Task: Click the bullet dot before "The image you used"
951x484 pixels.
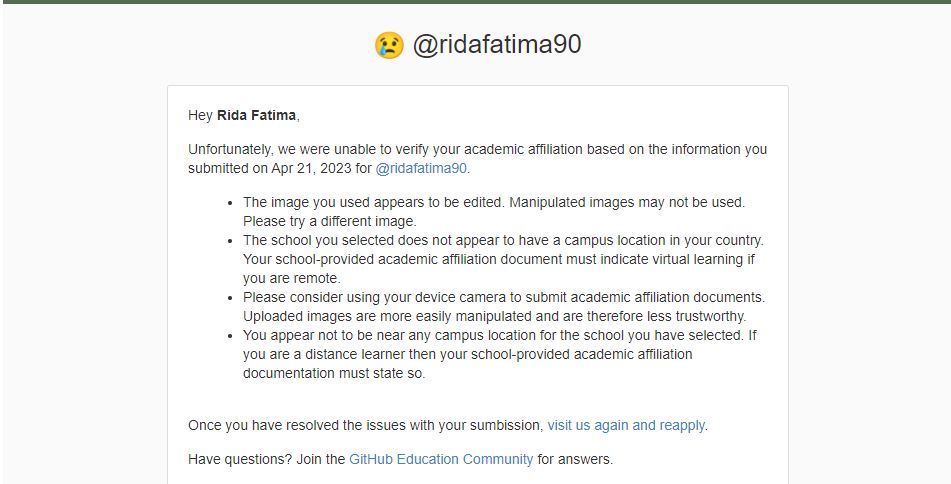Action: pos(230,202)
